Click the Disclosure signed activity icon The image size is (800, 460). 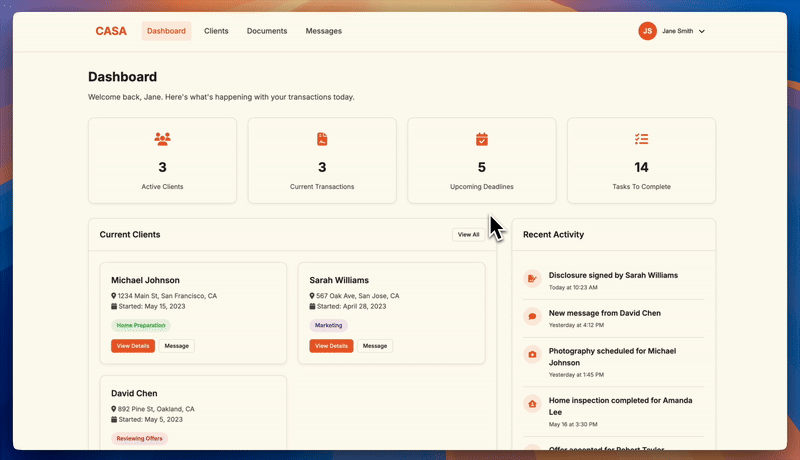pos(532,278)
